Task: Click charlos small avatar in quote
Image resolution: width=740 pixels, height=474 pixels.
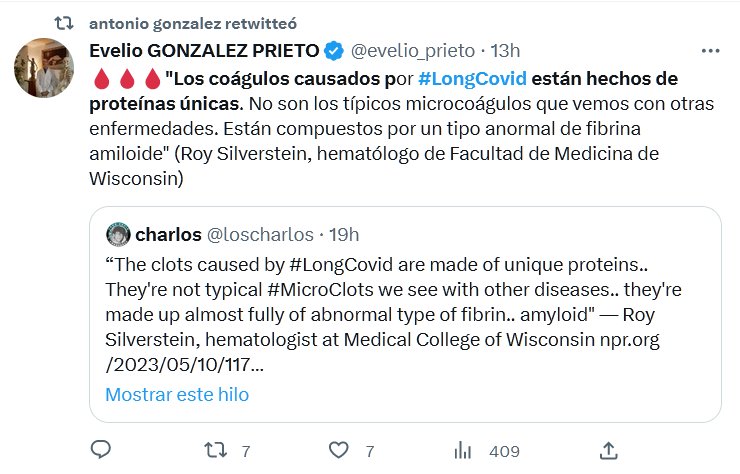Action: click(119, 235)
